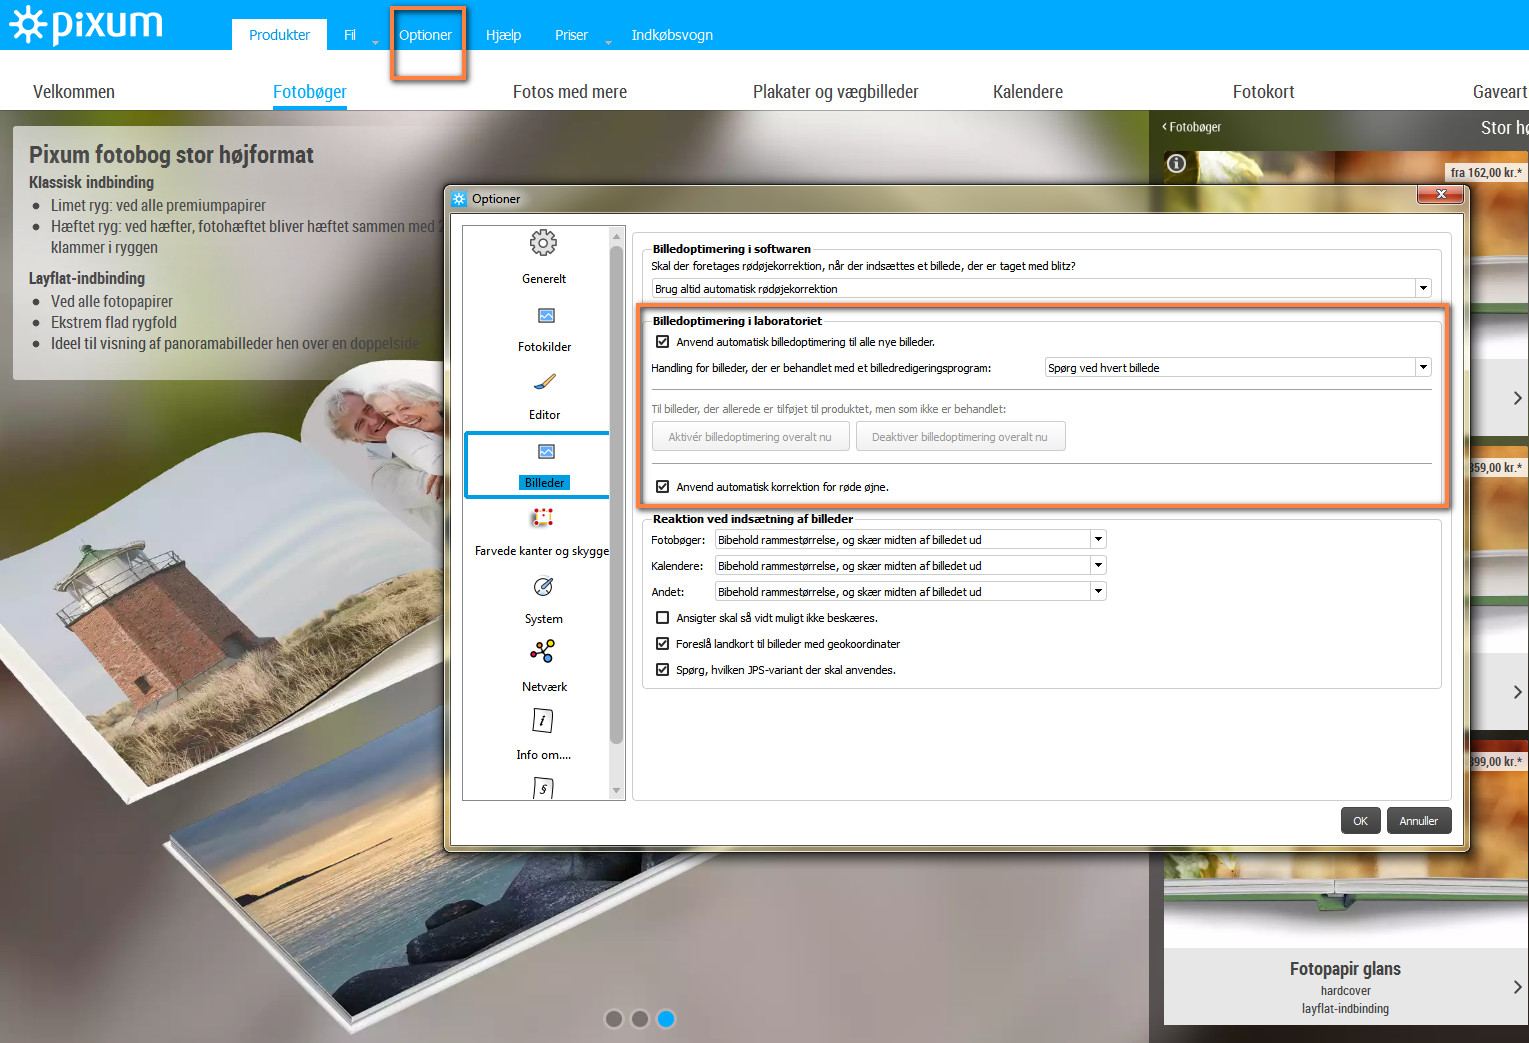Open the Netværk settings icon

tap(542, 653)
